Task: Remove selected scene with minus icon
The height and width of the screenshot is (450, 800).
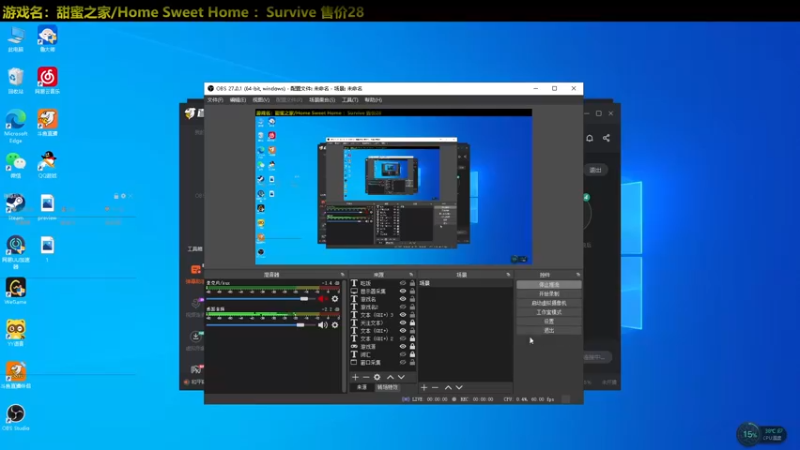Action: coord(435,388)
